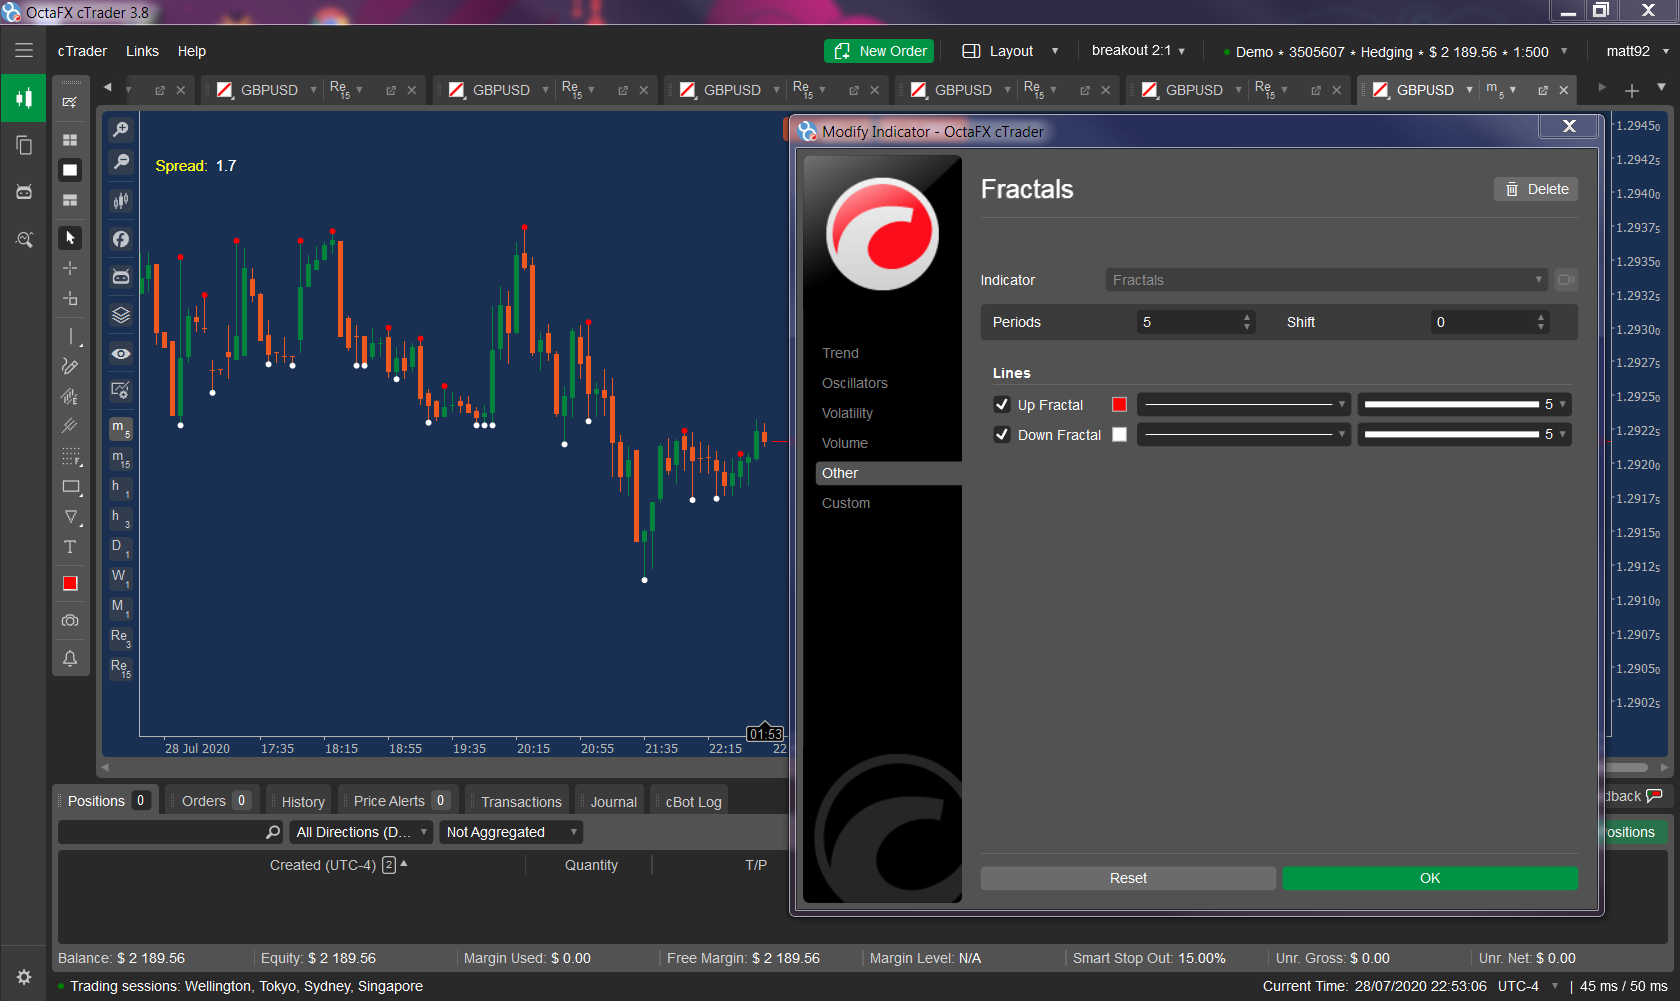Select the multi-chart grid mode icon
Viewport: 1680px width, 1001px height.
tap(70, 140)
